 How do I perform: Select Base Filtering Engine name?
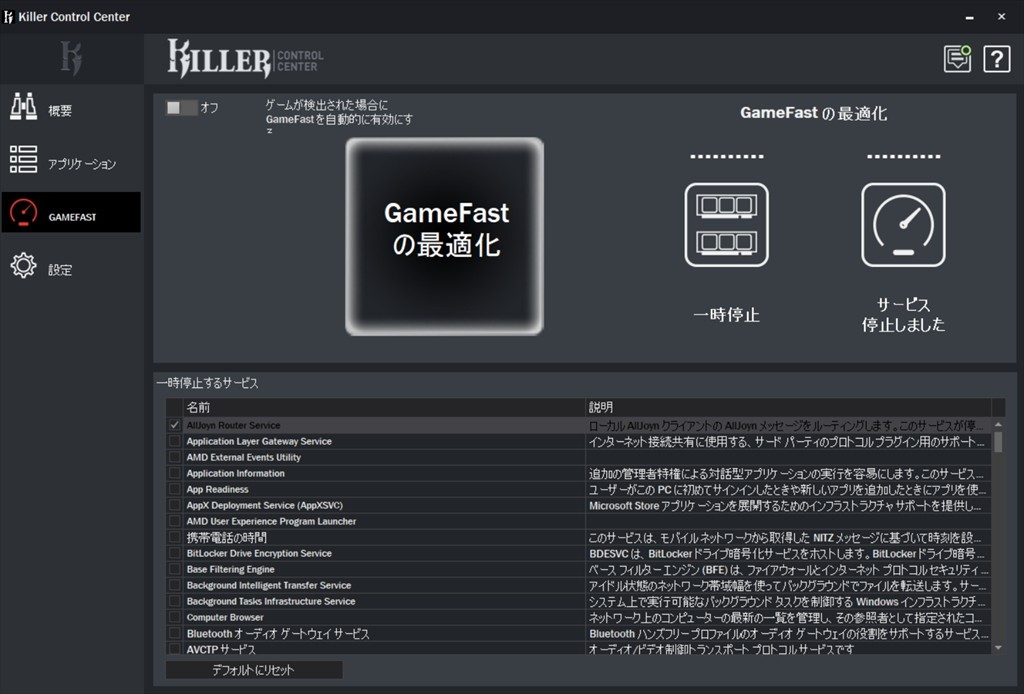click(231, 569)
